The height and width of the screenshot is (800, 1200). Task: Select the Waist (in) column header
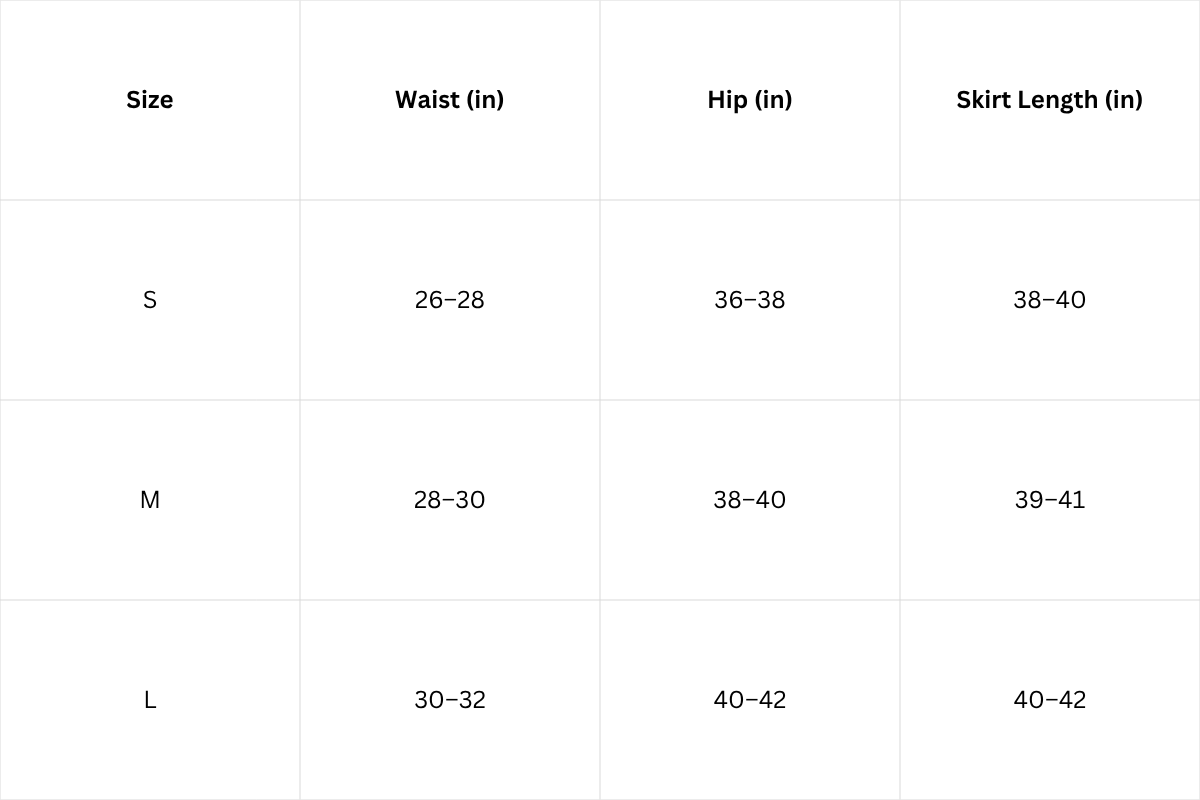click(449, 100)
